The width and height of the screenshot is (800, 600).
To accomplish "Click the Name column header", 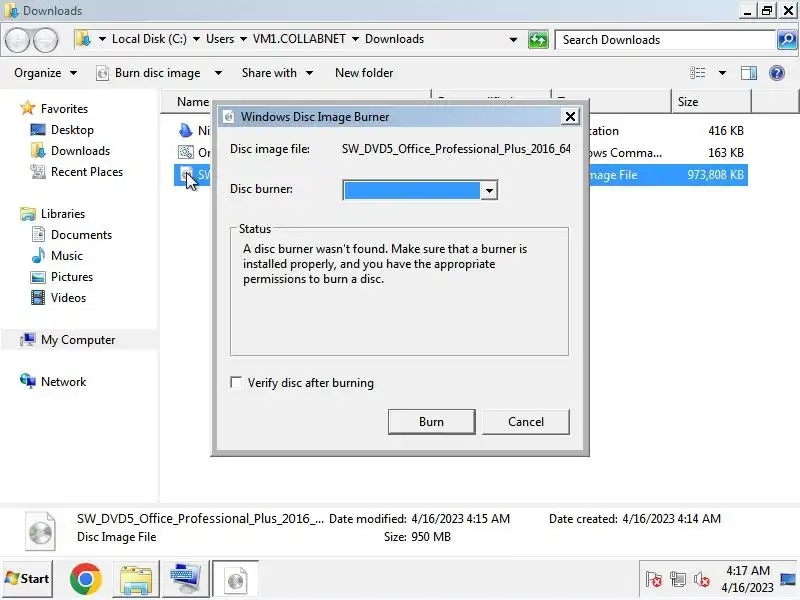I will pos(193,102).
